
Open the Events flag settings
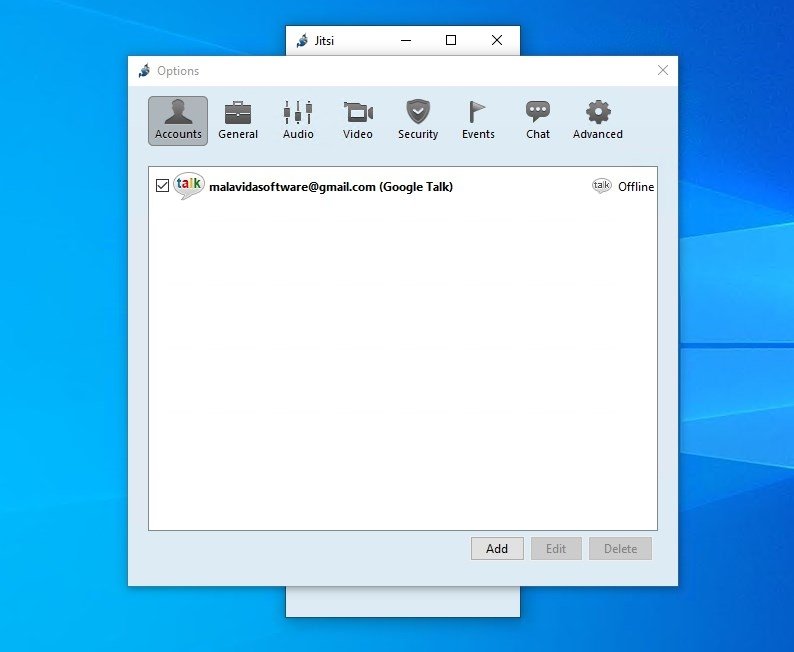[478, 121]
